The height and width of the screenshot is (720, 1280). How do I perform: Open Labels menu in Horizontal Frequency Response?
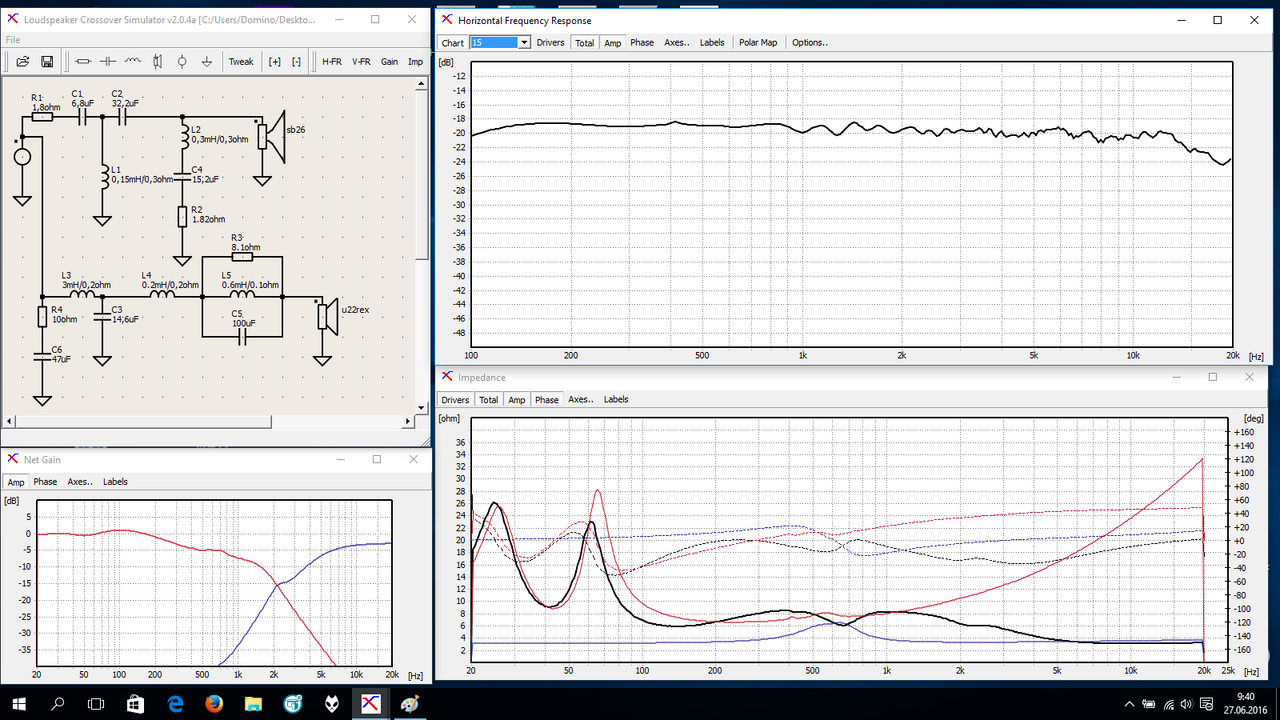pyautogui.click(x=712, y=43)
